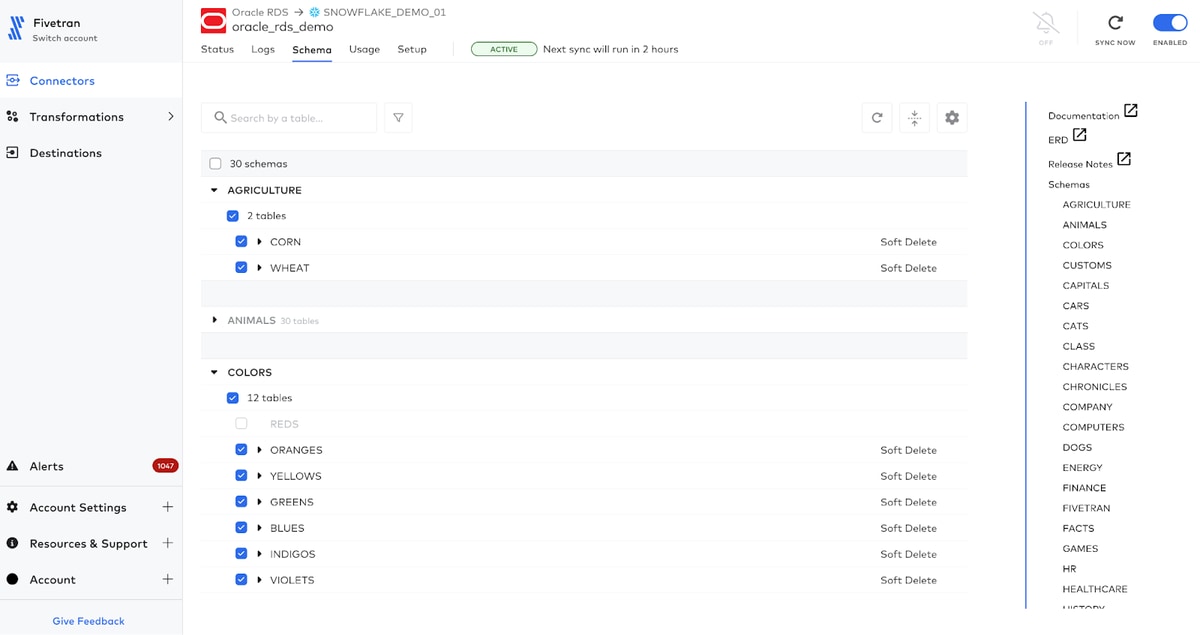Check the 30 schemas checkbox
This screenshot has height=635, width=1200.
pyautogui.click(x=215, y=164)
